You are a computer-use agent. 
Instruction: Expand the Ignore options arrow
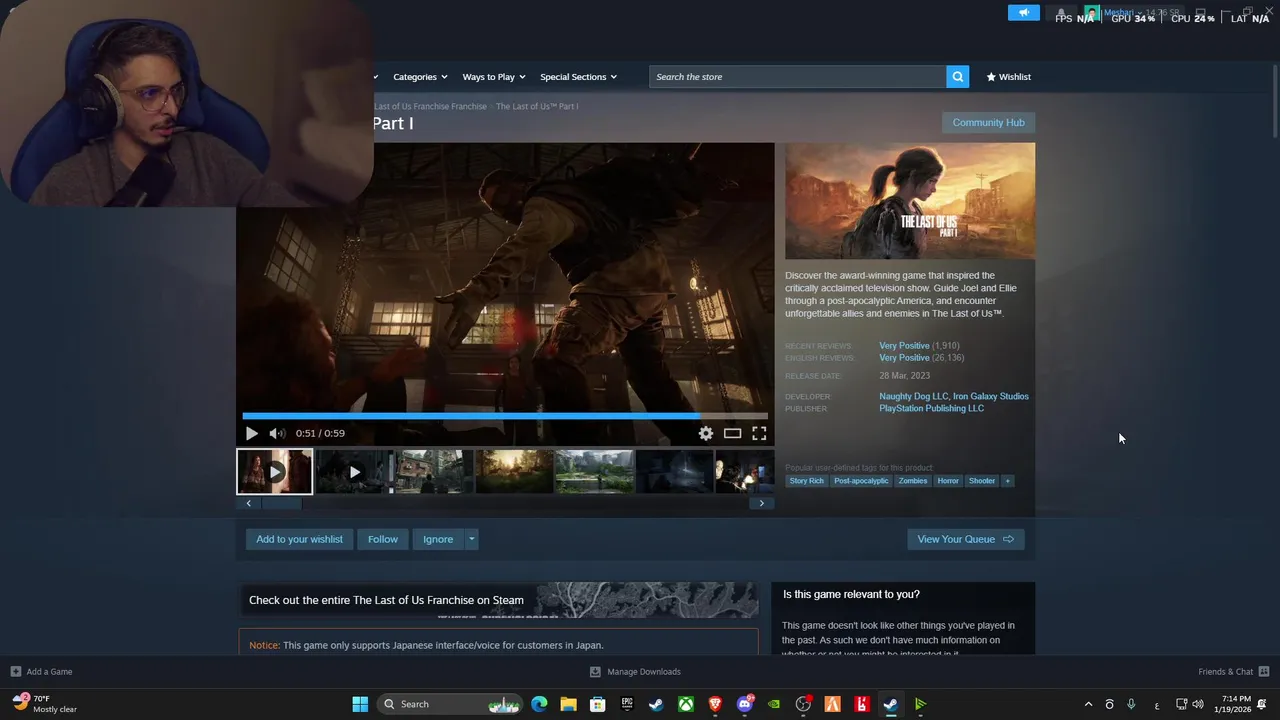click(x=472, y=539)
